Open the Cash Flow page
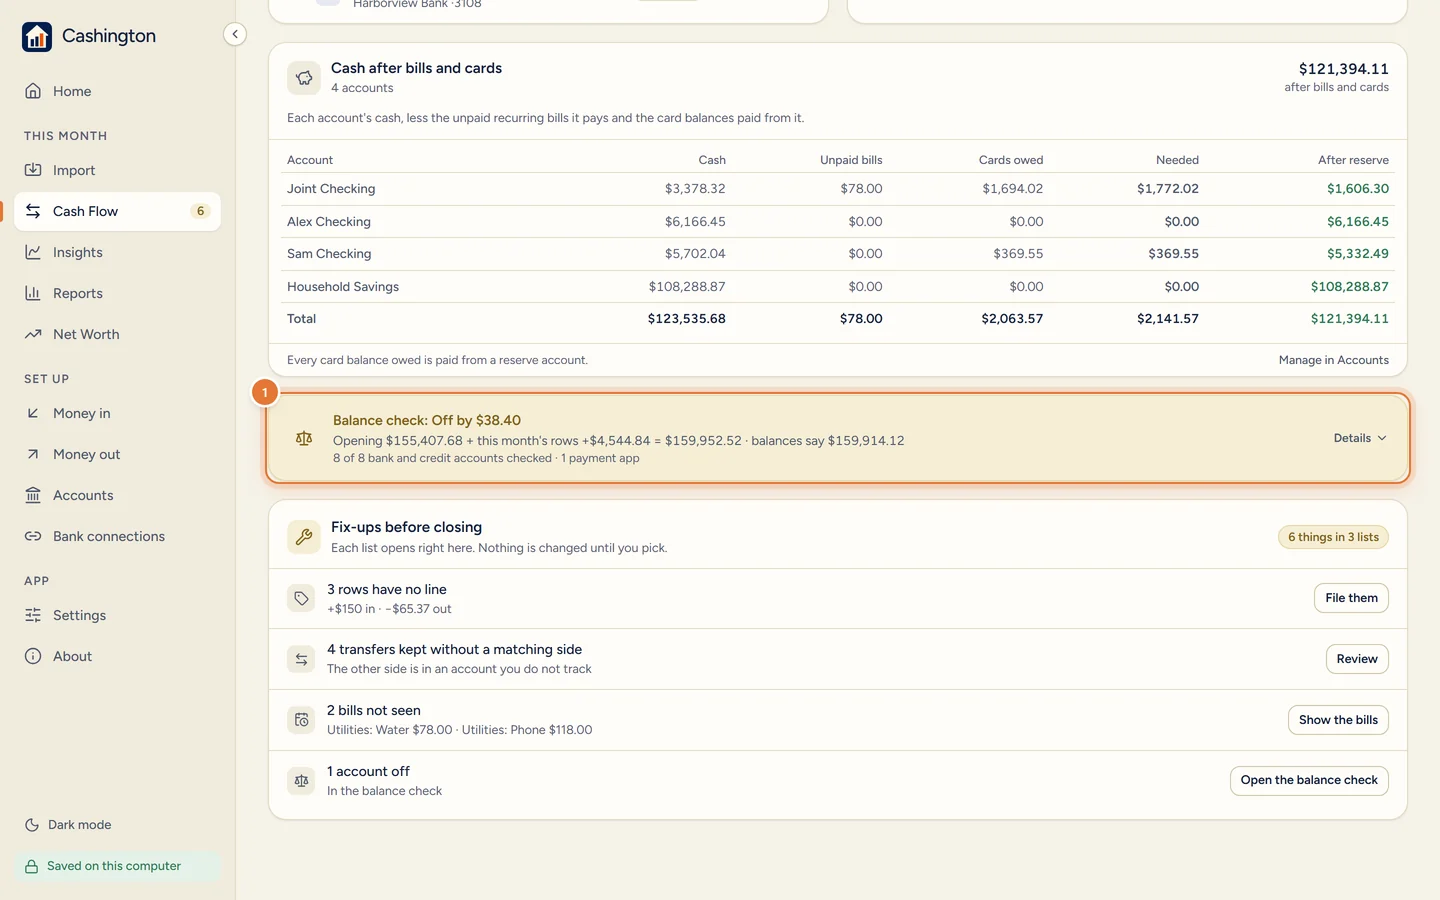 (x=118, y=211)
